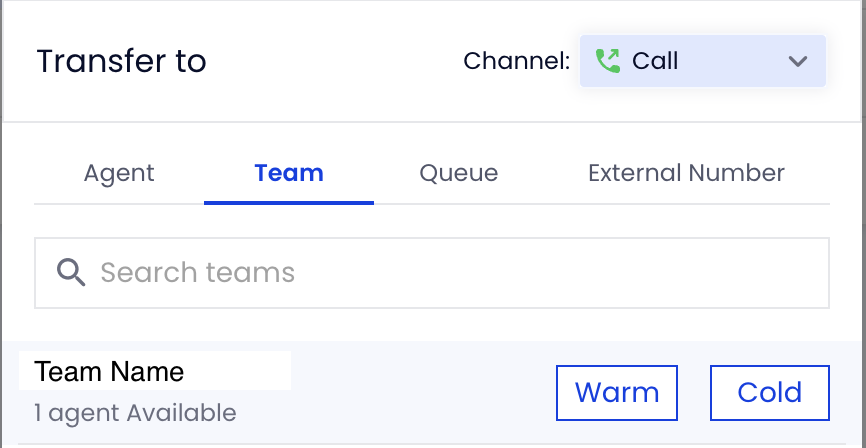Click the magnifying glass search icon
Screen dimensions: 866x448
(x=71, y=272)
